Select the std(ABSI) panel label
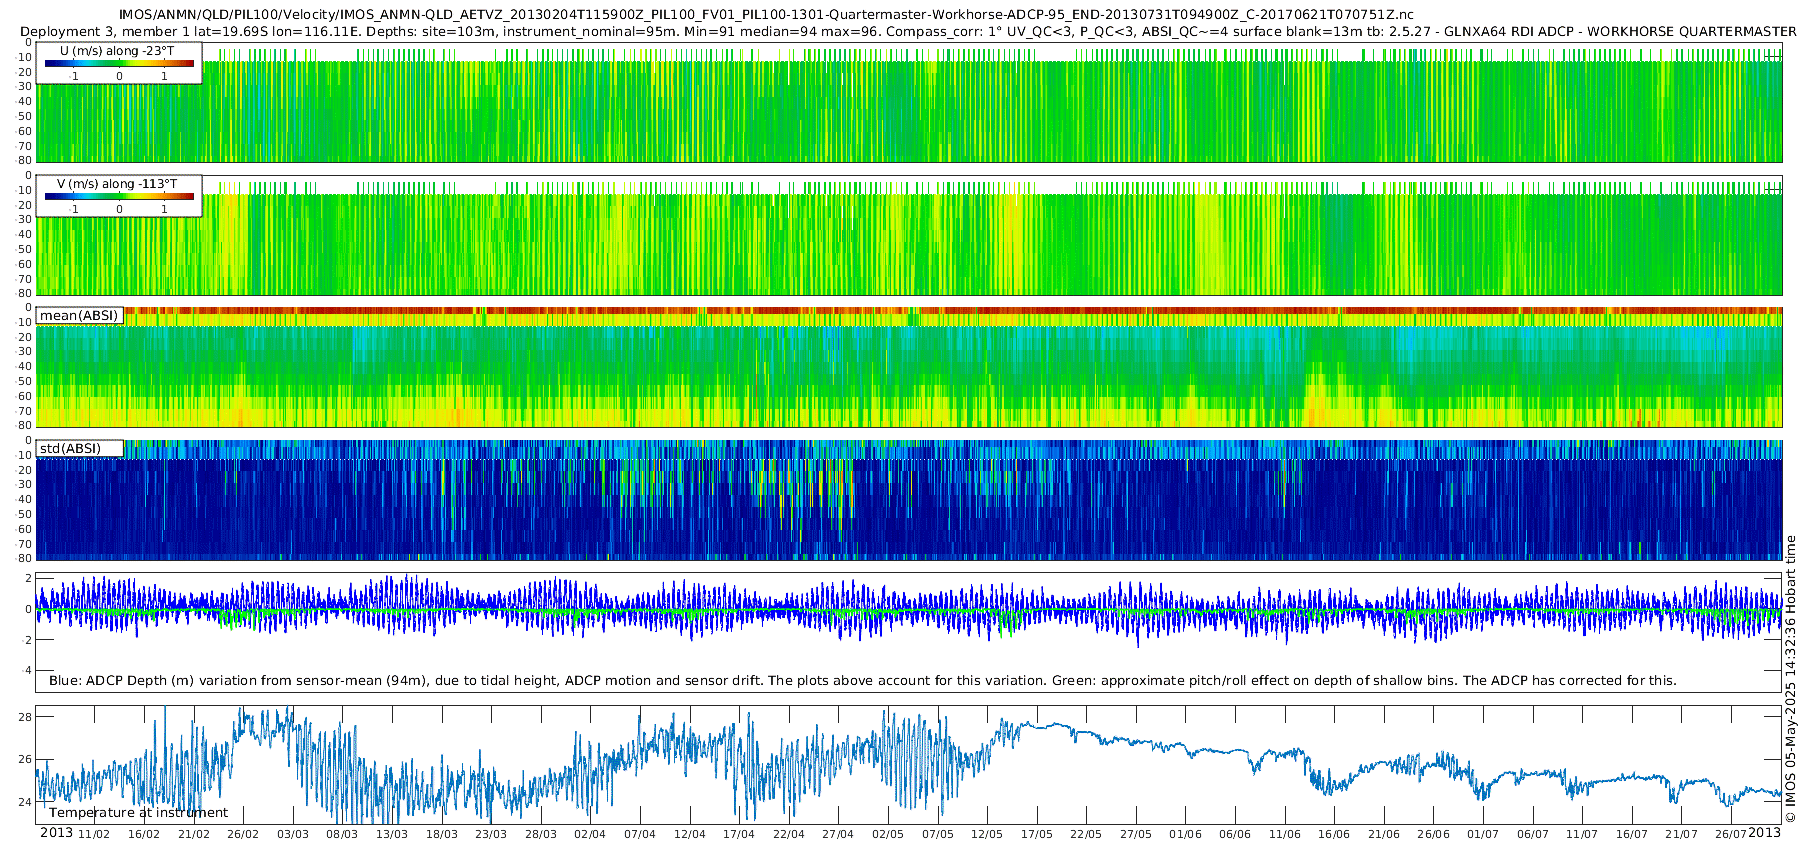1800x850 pixels. pyautogui.click(x=70, y=448)
